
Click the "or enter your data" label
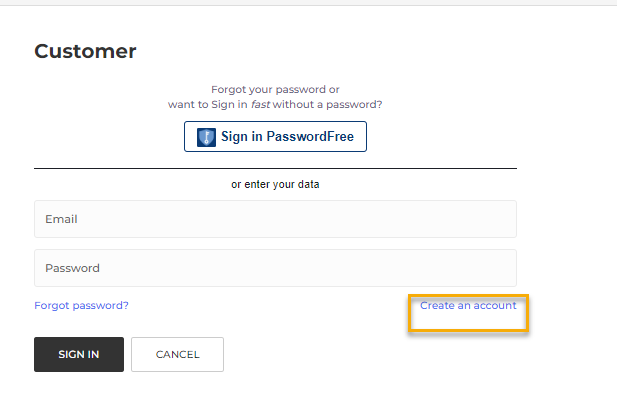(x=275, y=184)
